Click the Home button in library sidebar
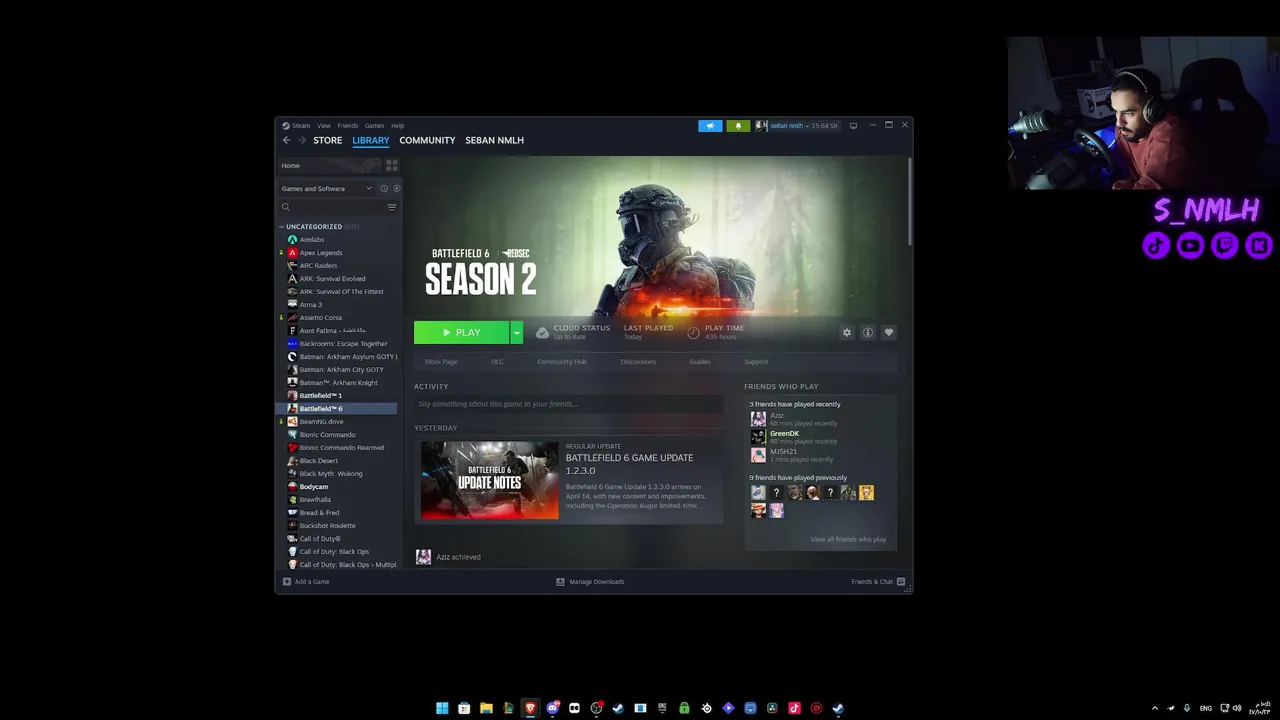 pyautogui.click(x=329, y=165)
